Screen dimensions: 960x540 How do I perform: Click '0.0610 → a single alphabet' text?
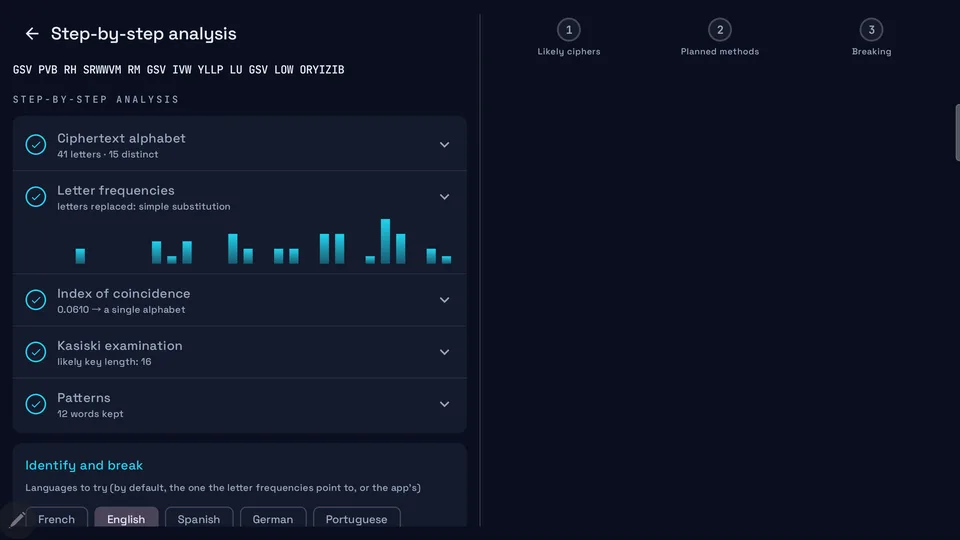(x=121, y=310)
